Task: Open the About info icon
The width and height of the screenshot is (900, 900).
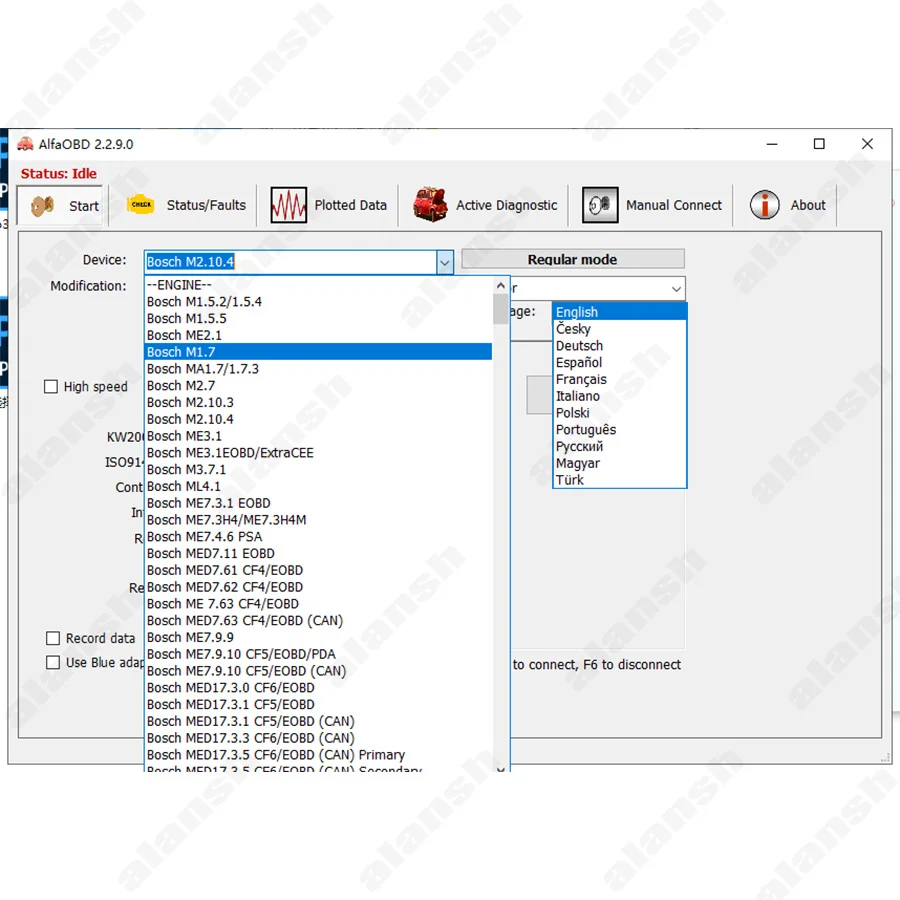Action: [765, 205]
